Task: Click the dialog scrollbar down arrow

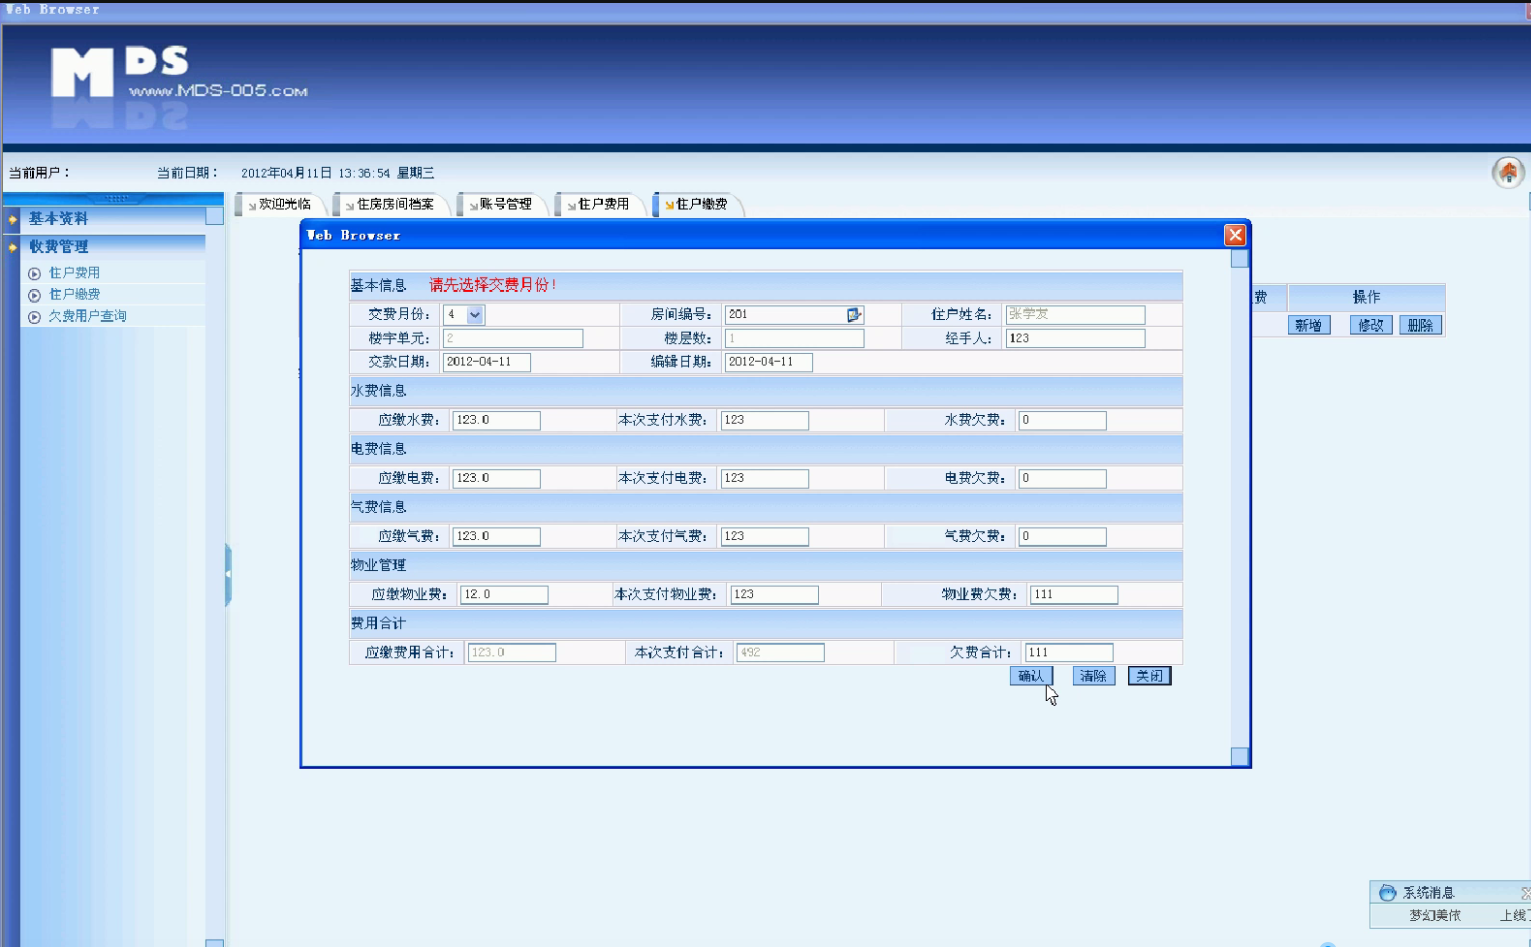Action: 1240,757
